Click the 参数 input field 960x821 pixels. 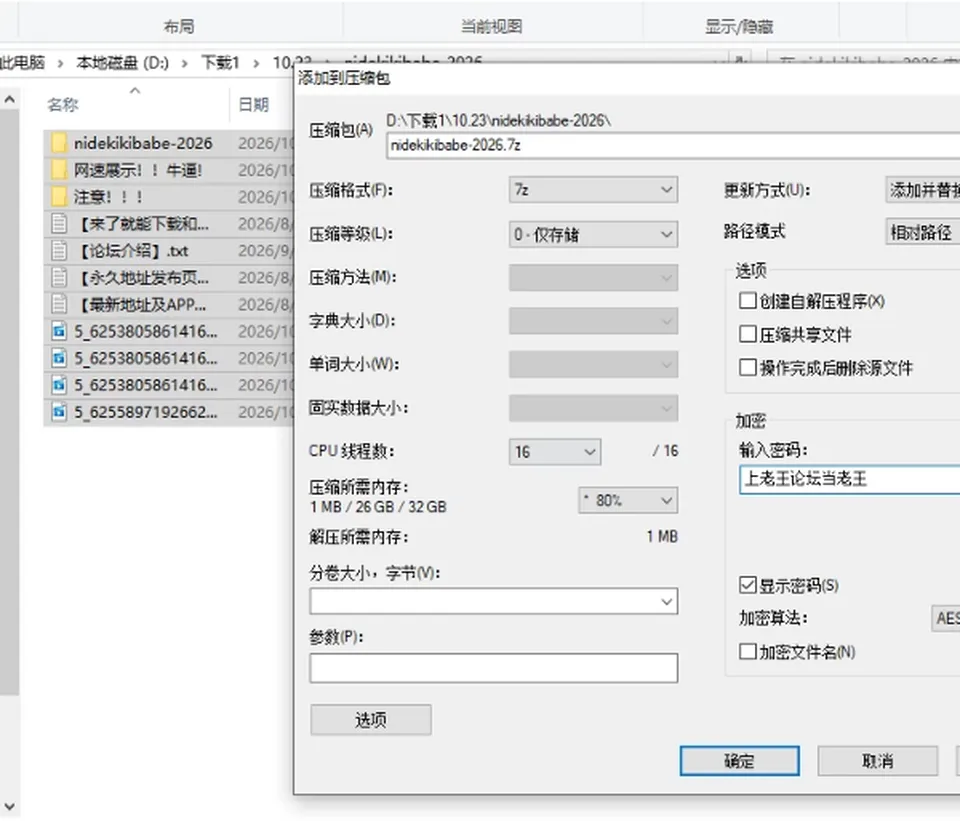coord(493,668)
